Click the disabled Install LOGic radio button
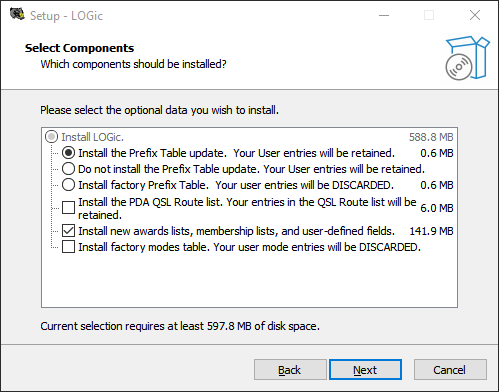The width and height of the screenshot is (499, 392). 51,137
